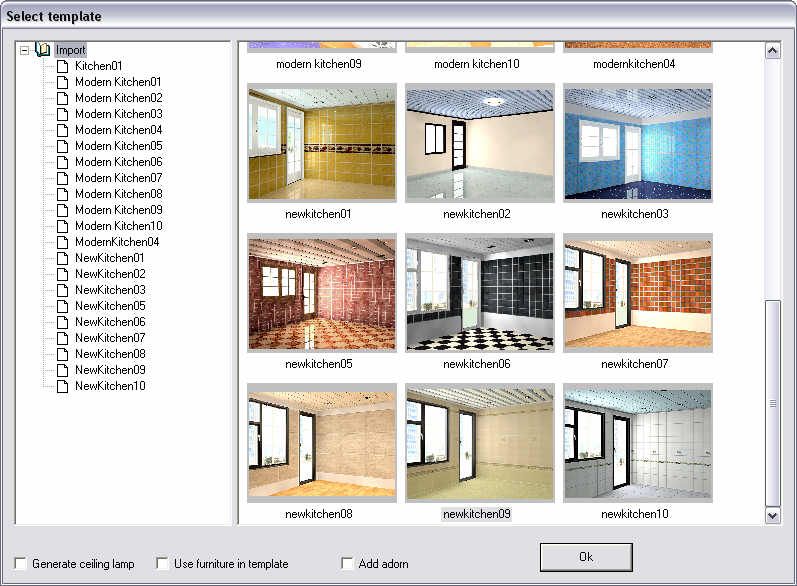Screen dimensions: 797x586
Task: Select the newkitchen06 black tile thumbnail
Action: click(480, 293)
